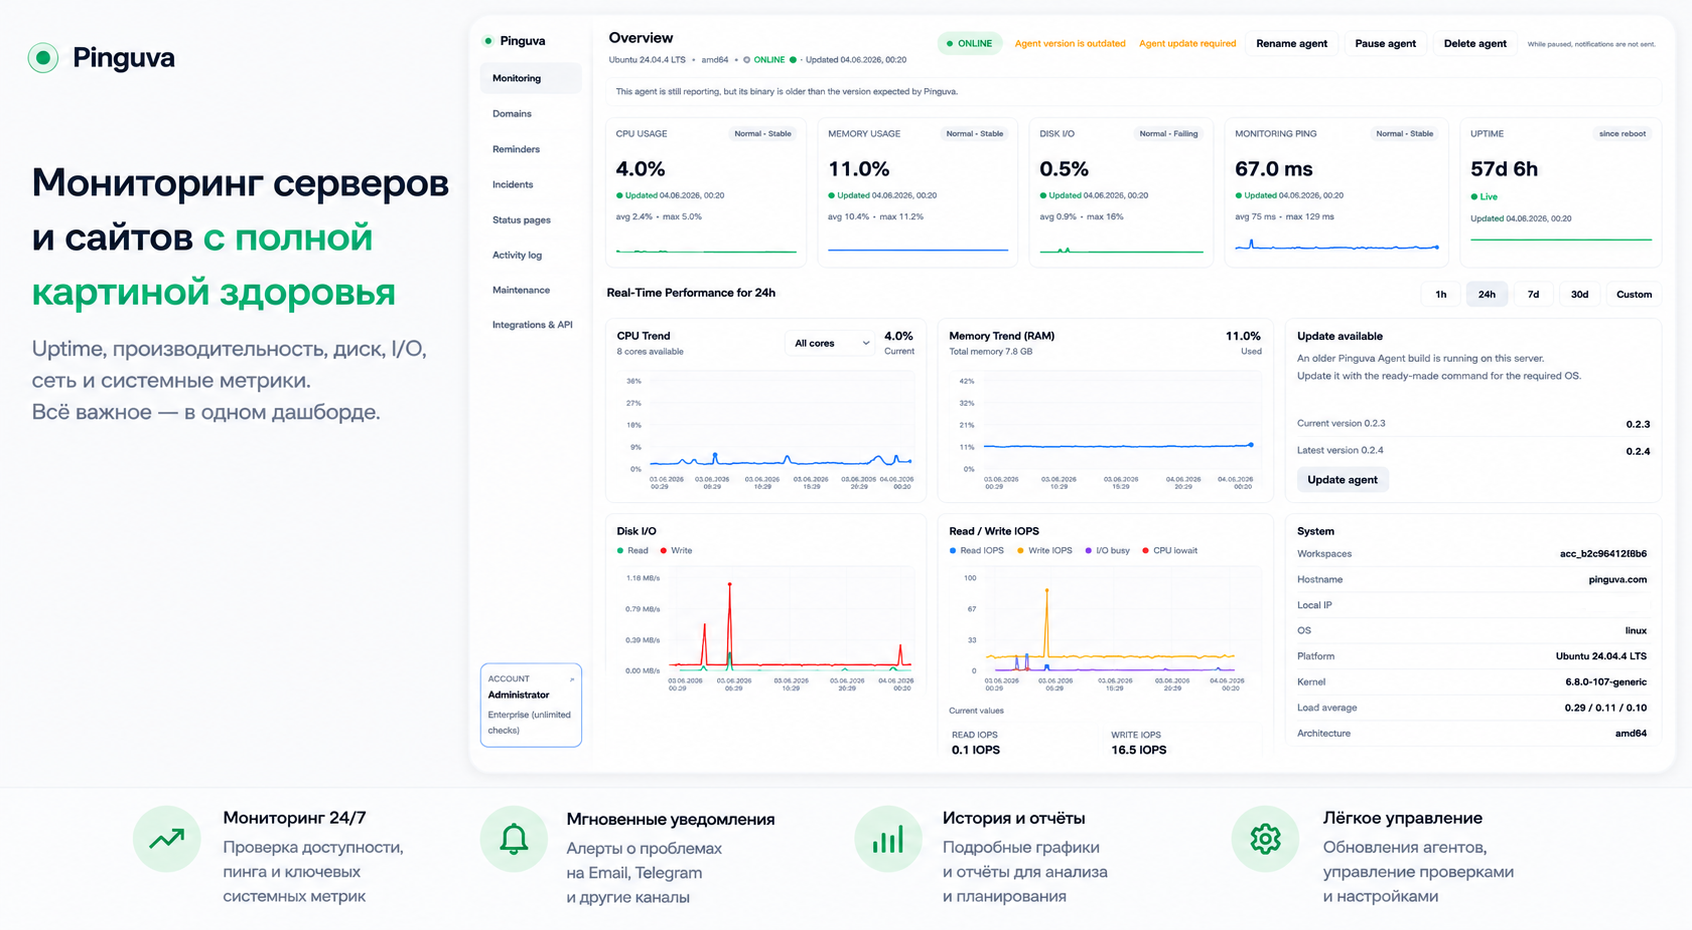Click the Pinguva green circle logo

coord(43,58)
